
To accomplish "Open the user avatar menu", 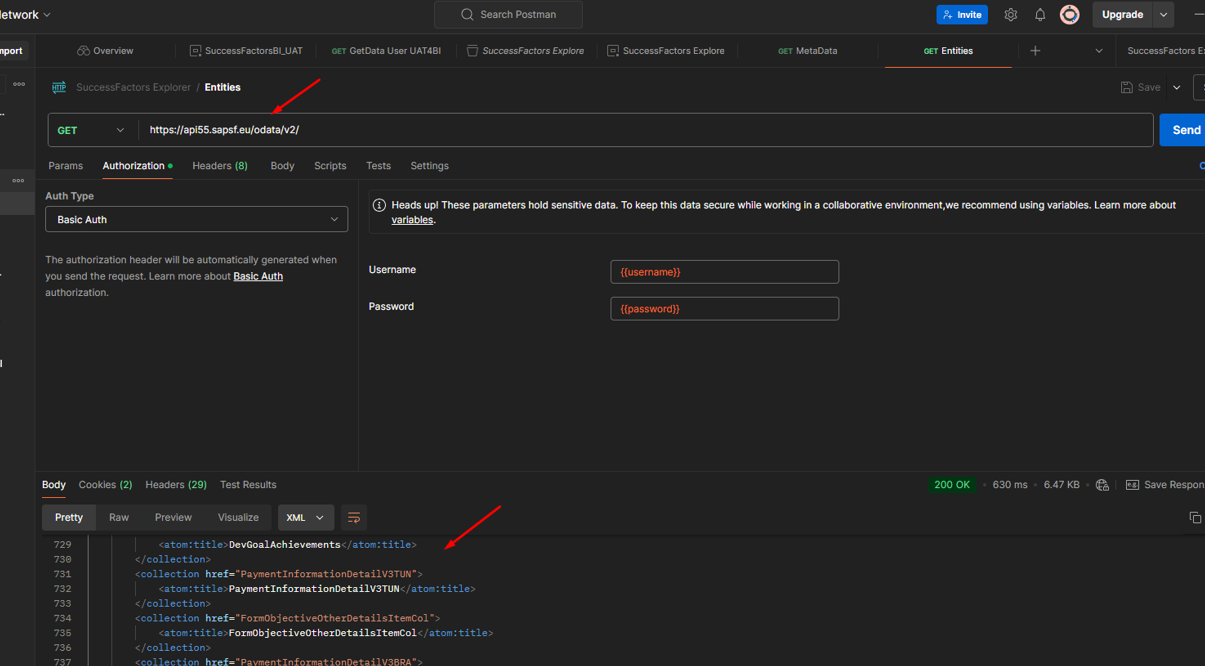I will 1070,15.
